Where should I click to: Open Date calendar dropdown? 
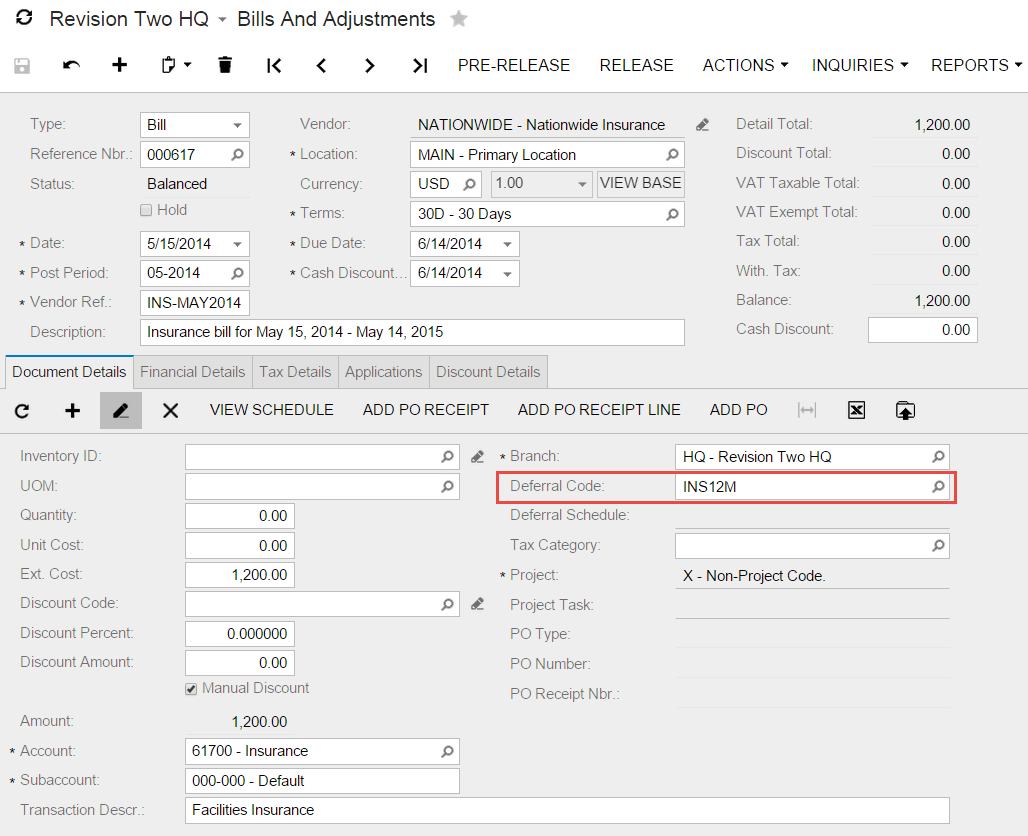click(237, 244)
